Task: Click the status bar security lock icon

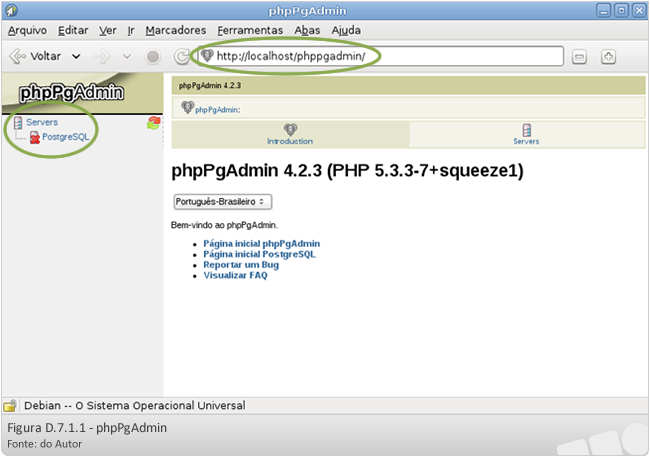Action: pyautogui.click(x=10, y=406)
